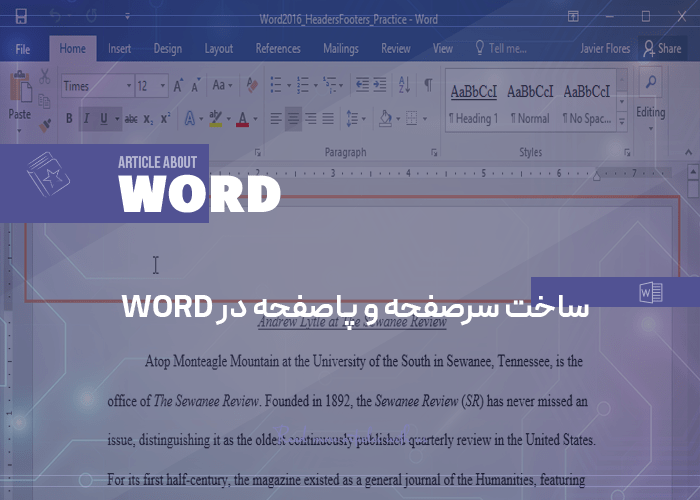Toggle Bold formatting
The height and width of the screenshot is (500, 700).
69,119
